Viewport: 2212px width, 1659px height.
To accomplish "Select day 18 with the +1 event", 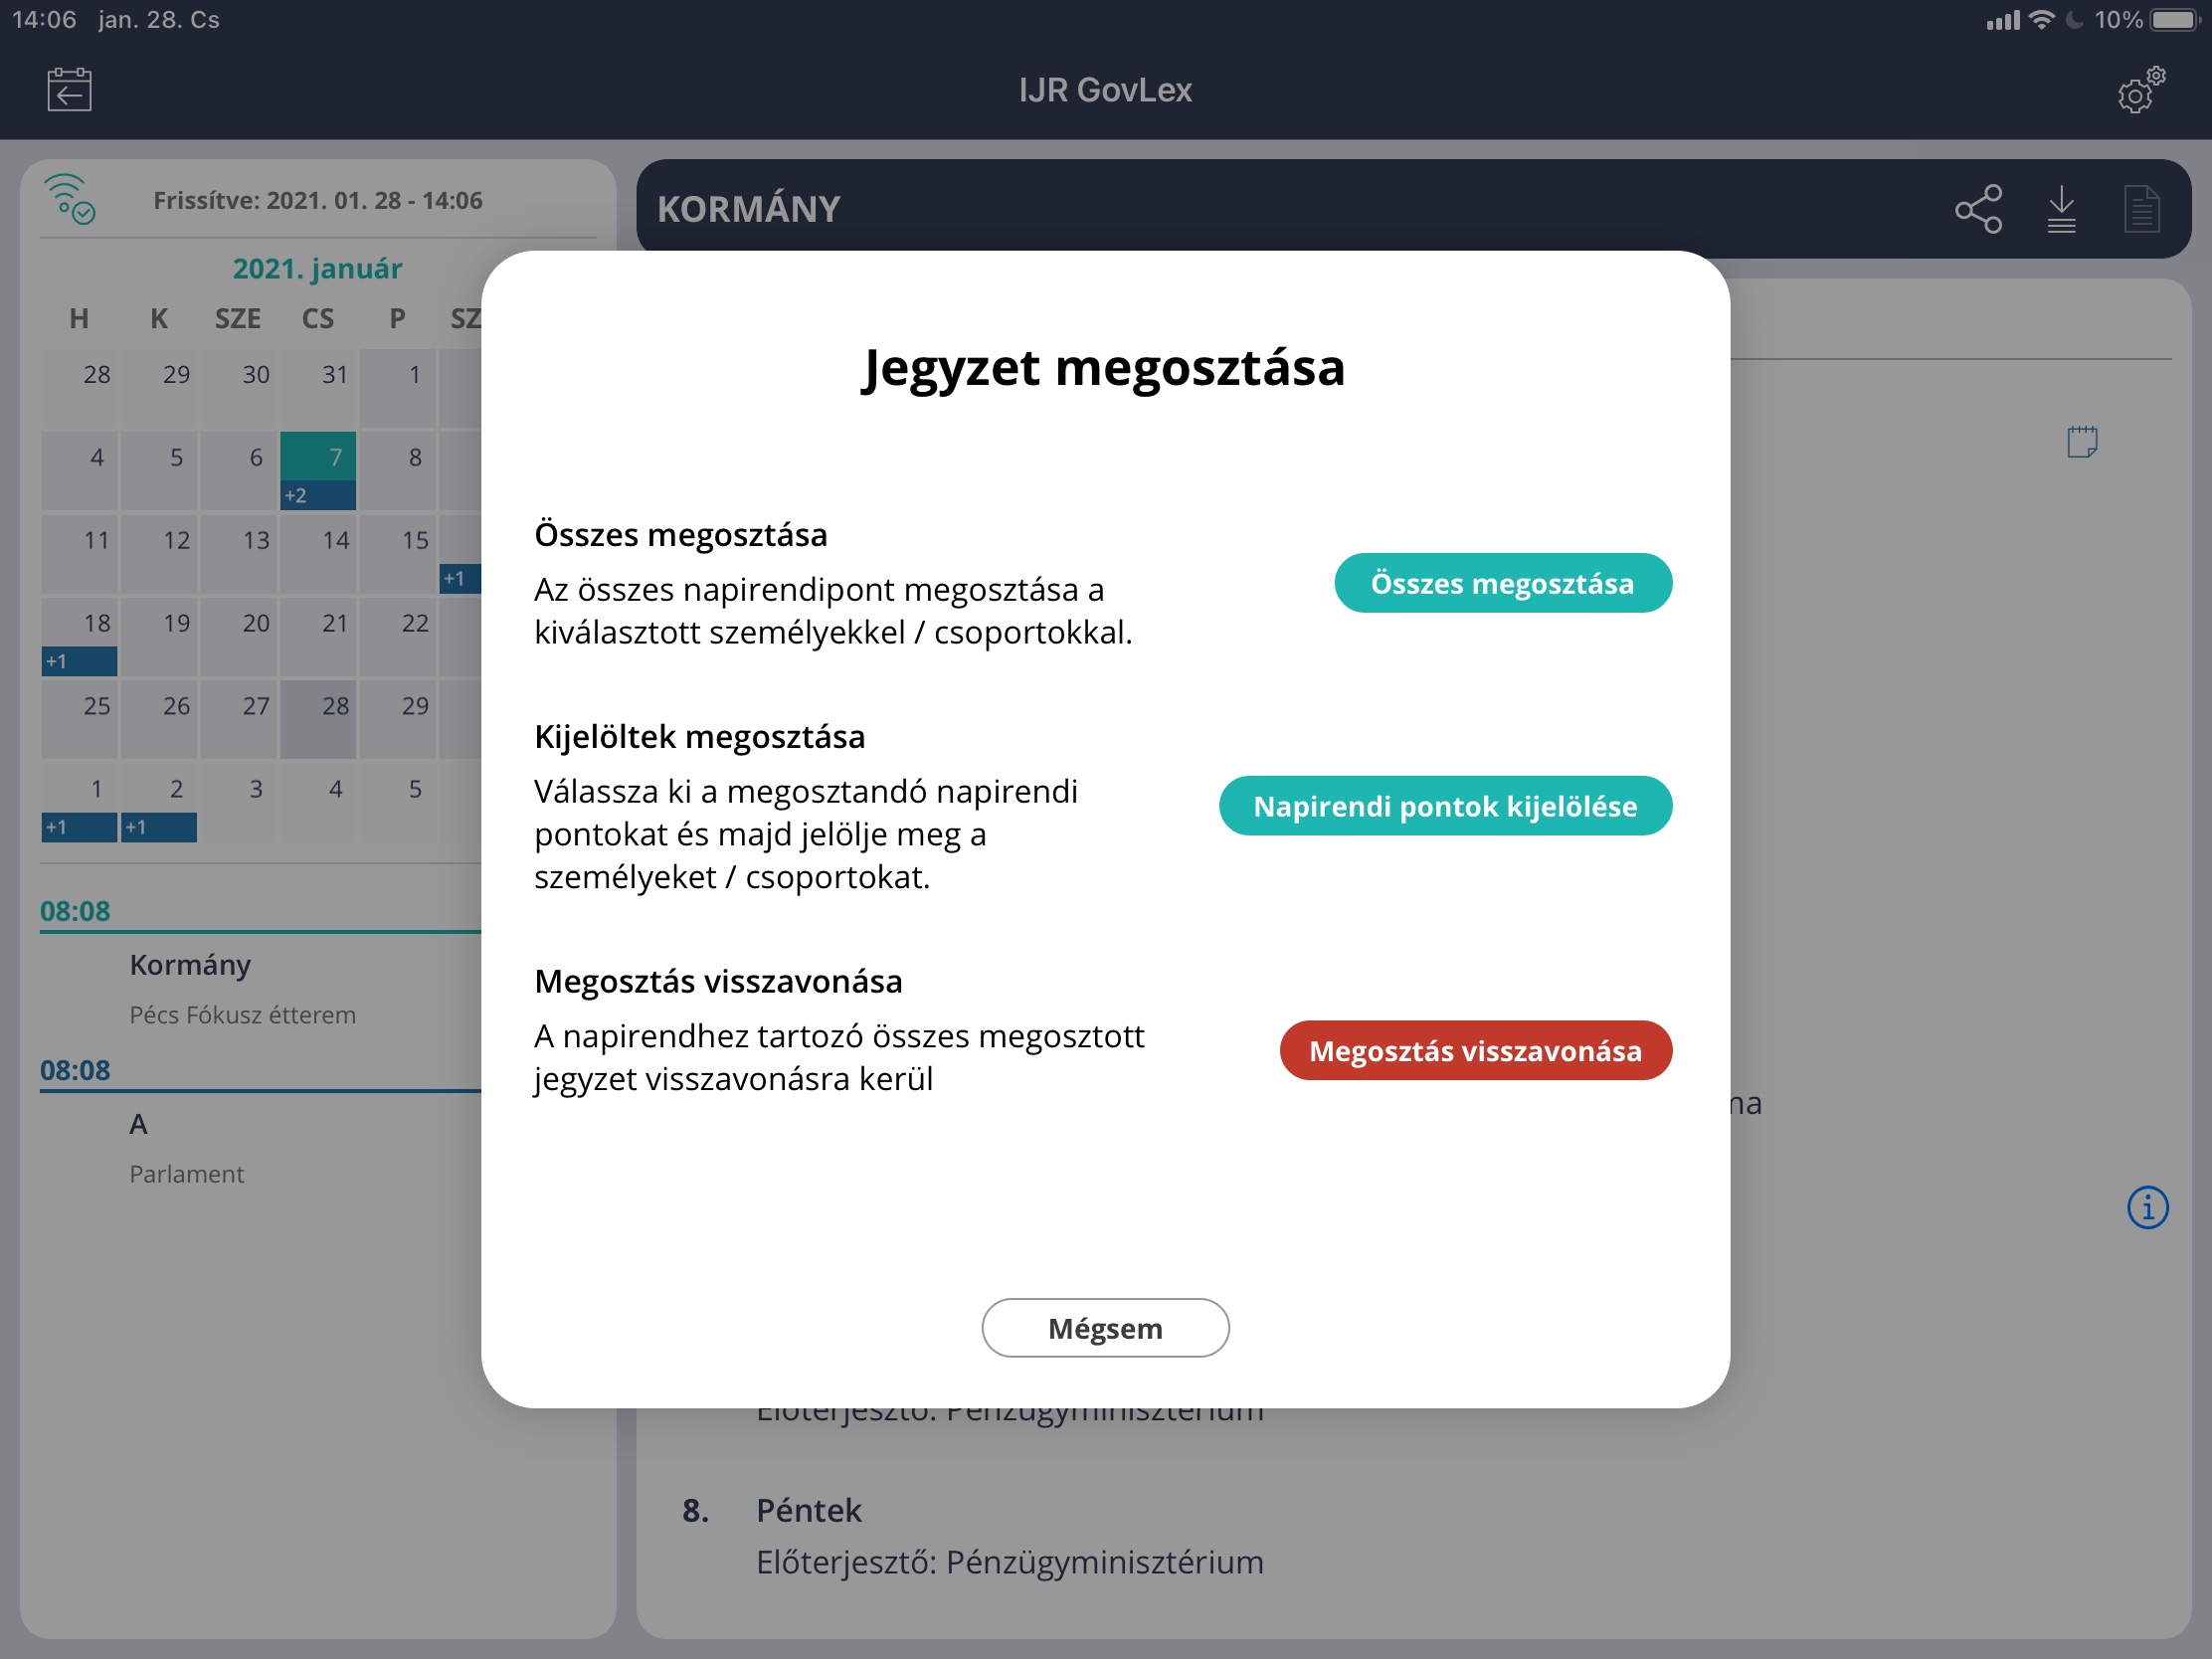I will [80, 636].
